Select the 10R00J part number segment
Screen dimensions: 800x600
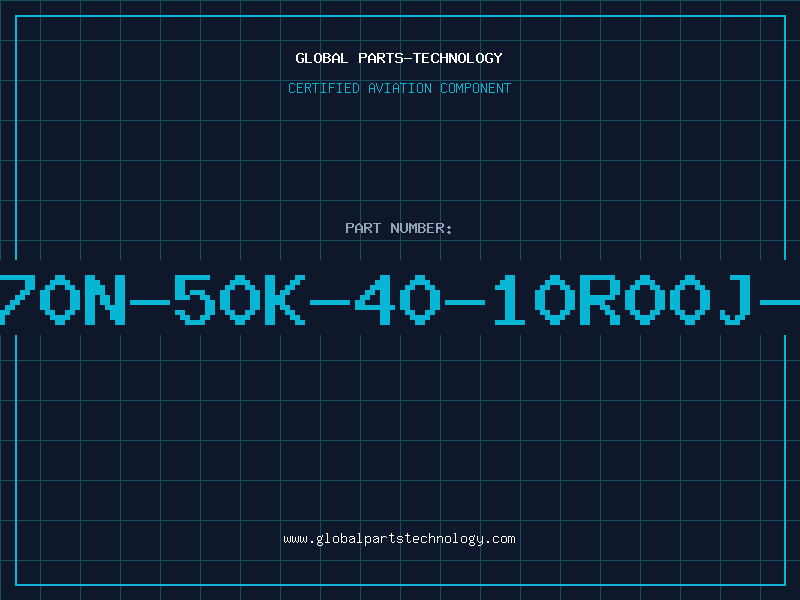point(623,300)
